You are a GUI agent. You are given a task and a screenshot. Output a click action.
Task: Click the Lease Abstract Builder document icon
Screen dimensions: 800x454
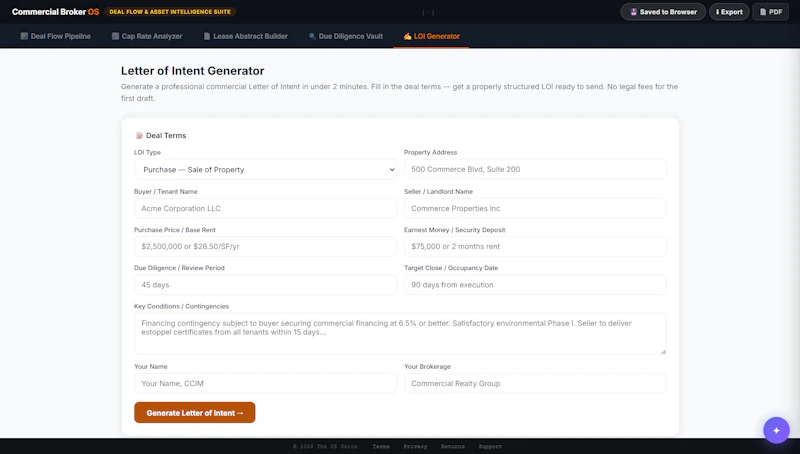coord(207,36)
